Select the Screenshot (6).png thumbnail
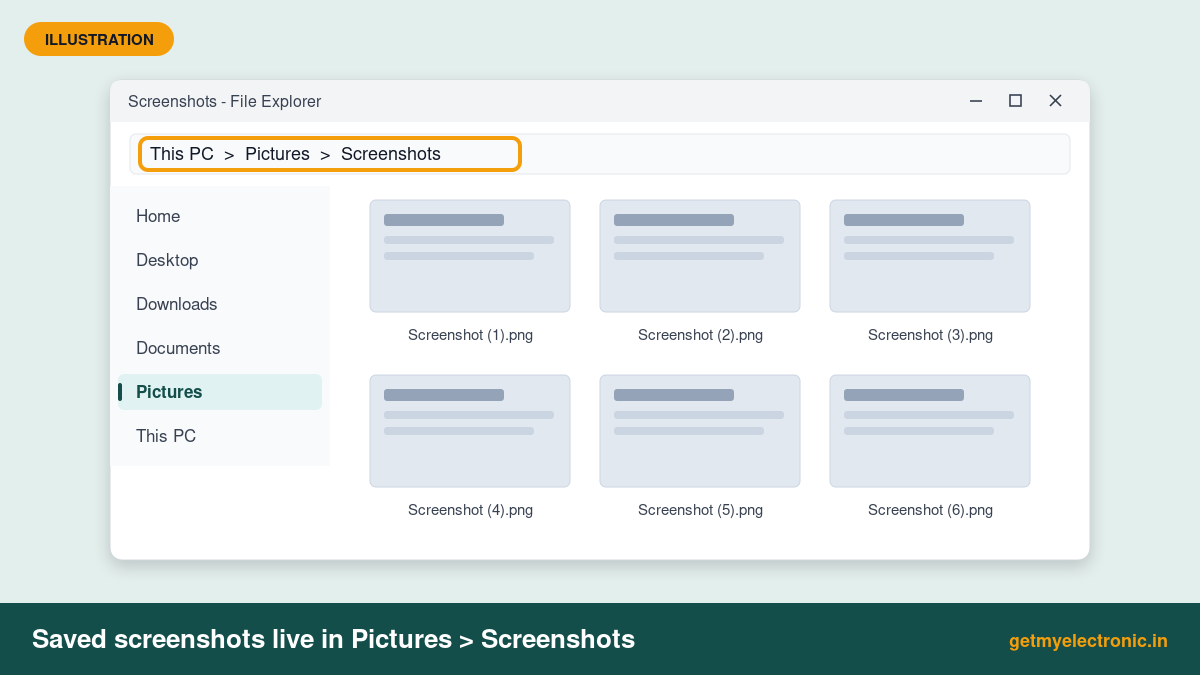Image resolution: width=1200 pixels, height=675 pixels. tap(930, 431)
